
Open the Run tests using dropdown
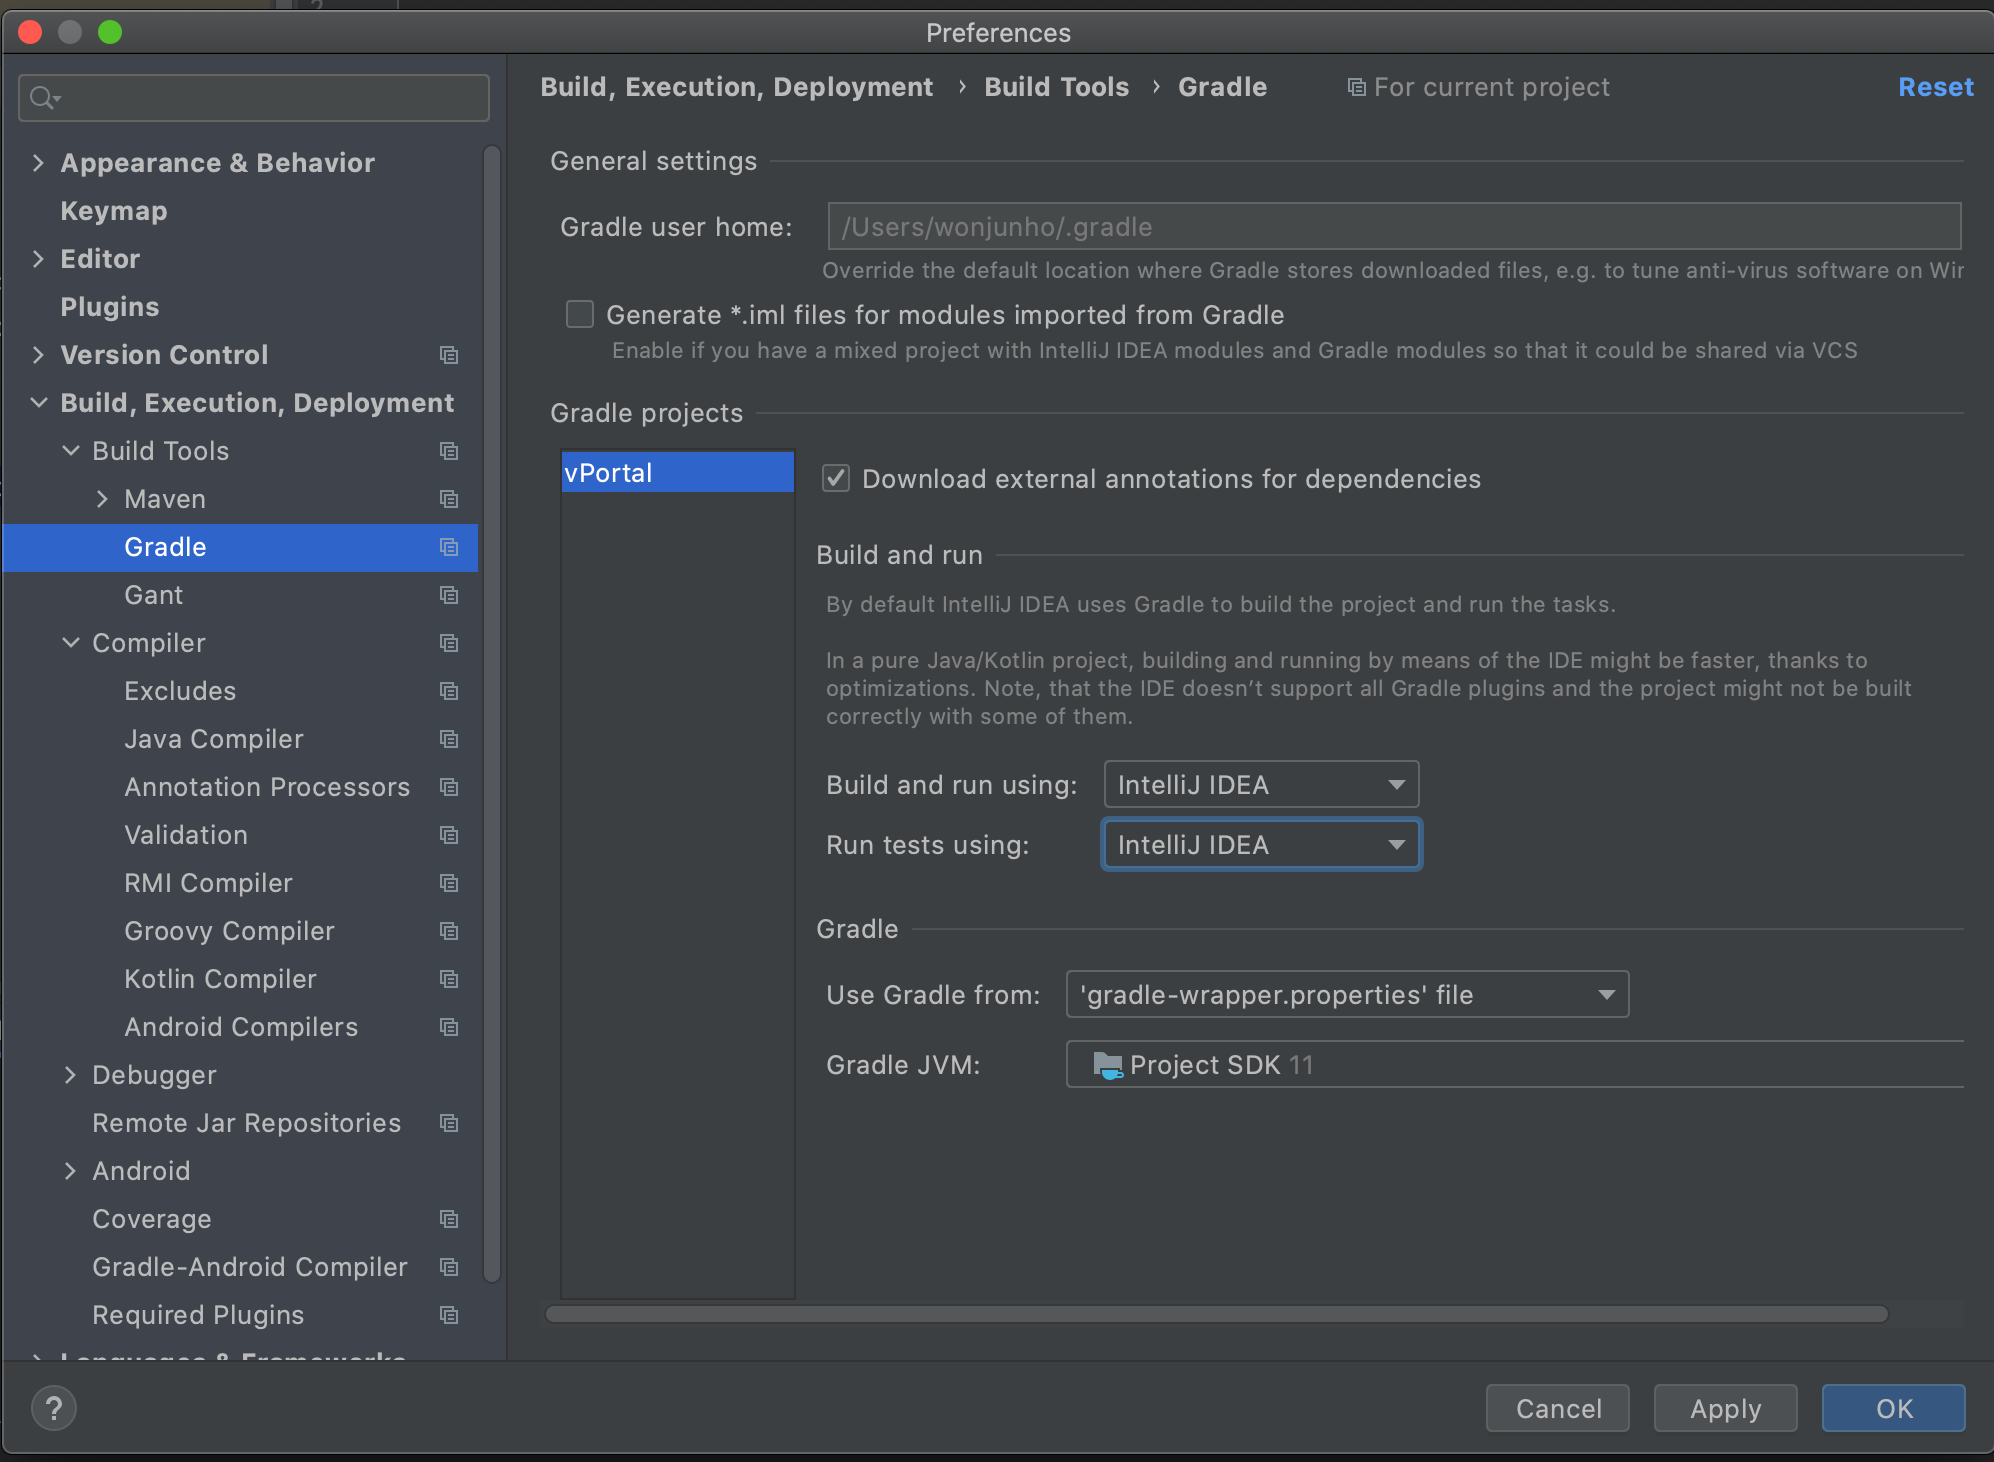tap(1260, 845)
